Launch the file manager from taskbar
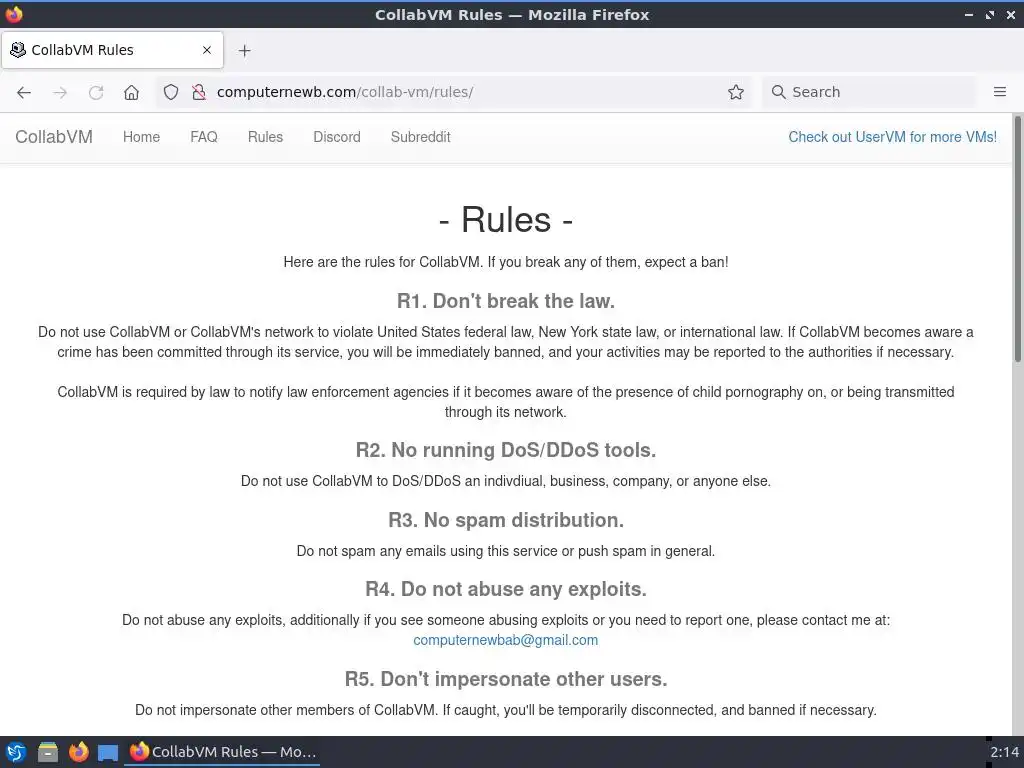Viewport: 1024px width, 768px height. point(48,752)
